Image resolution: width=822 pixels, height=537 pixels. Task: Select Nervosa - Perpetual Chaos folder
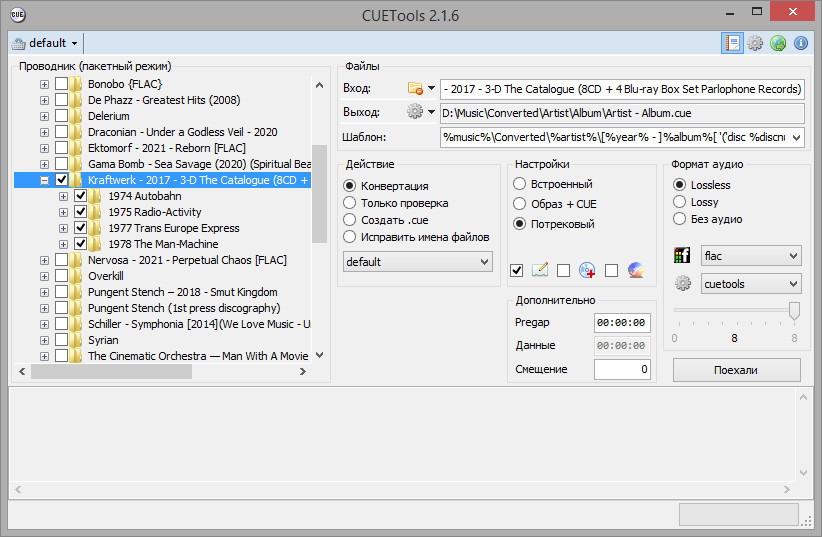[x=187, y=260]
